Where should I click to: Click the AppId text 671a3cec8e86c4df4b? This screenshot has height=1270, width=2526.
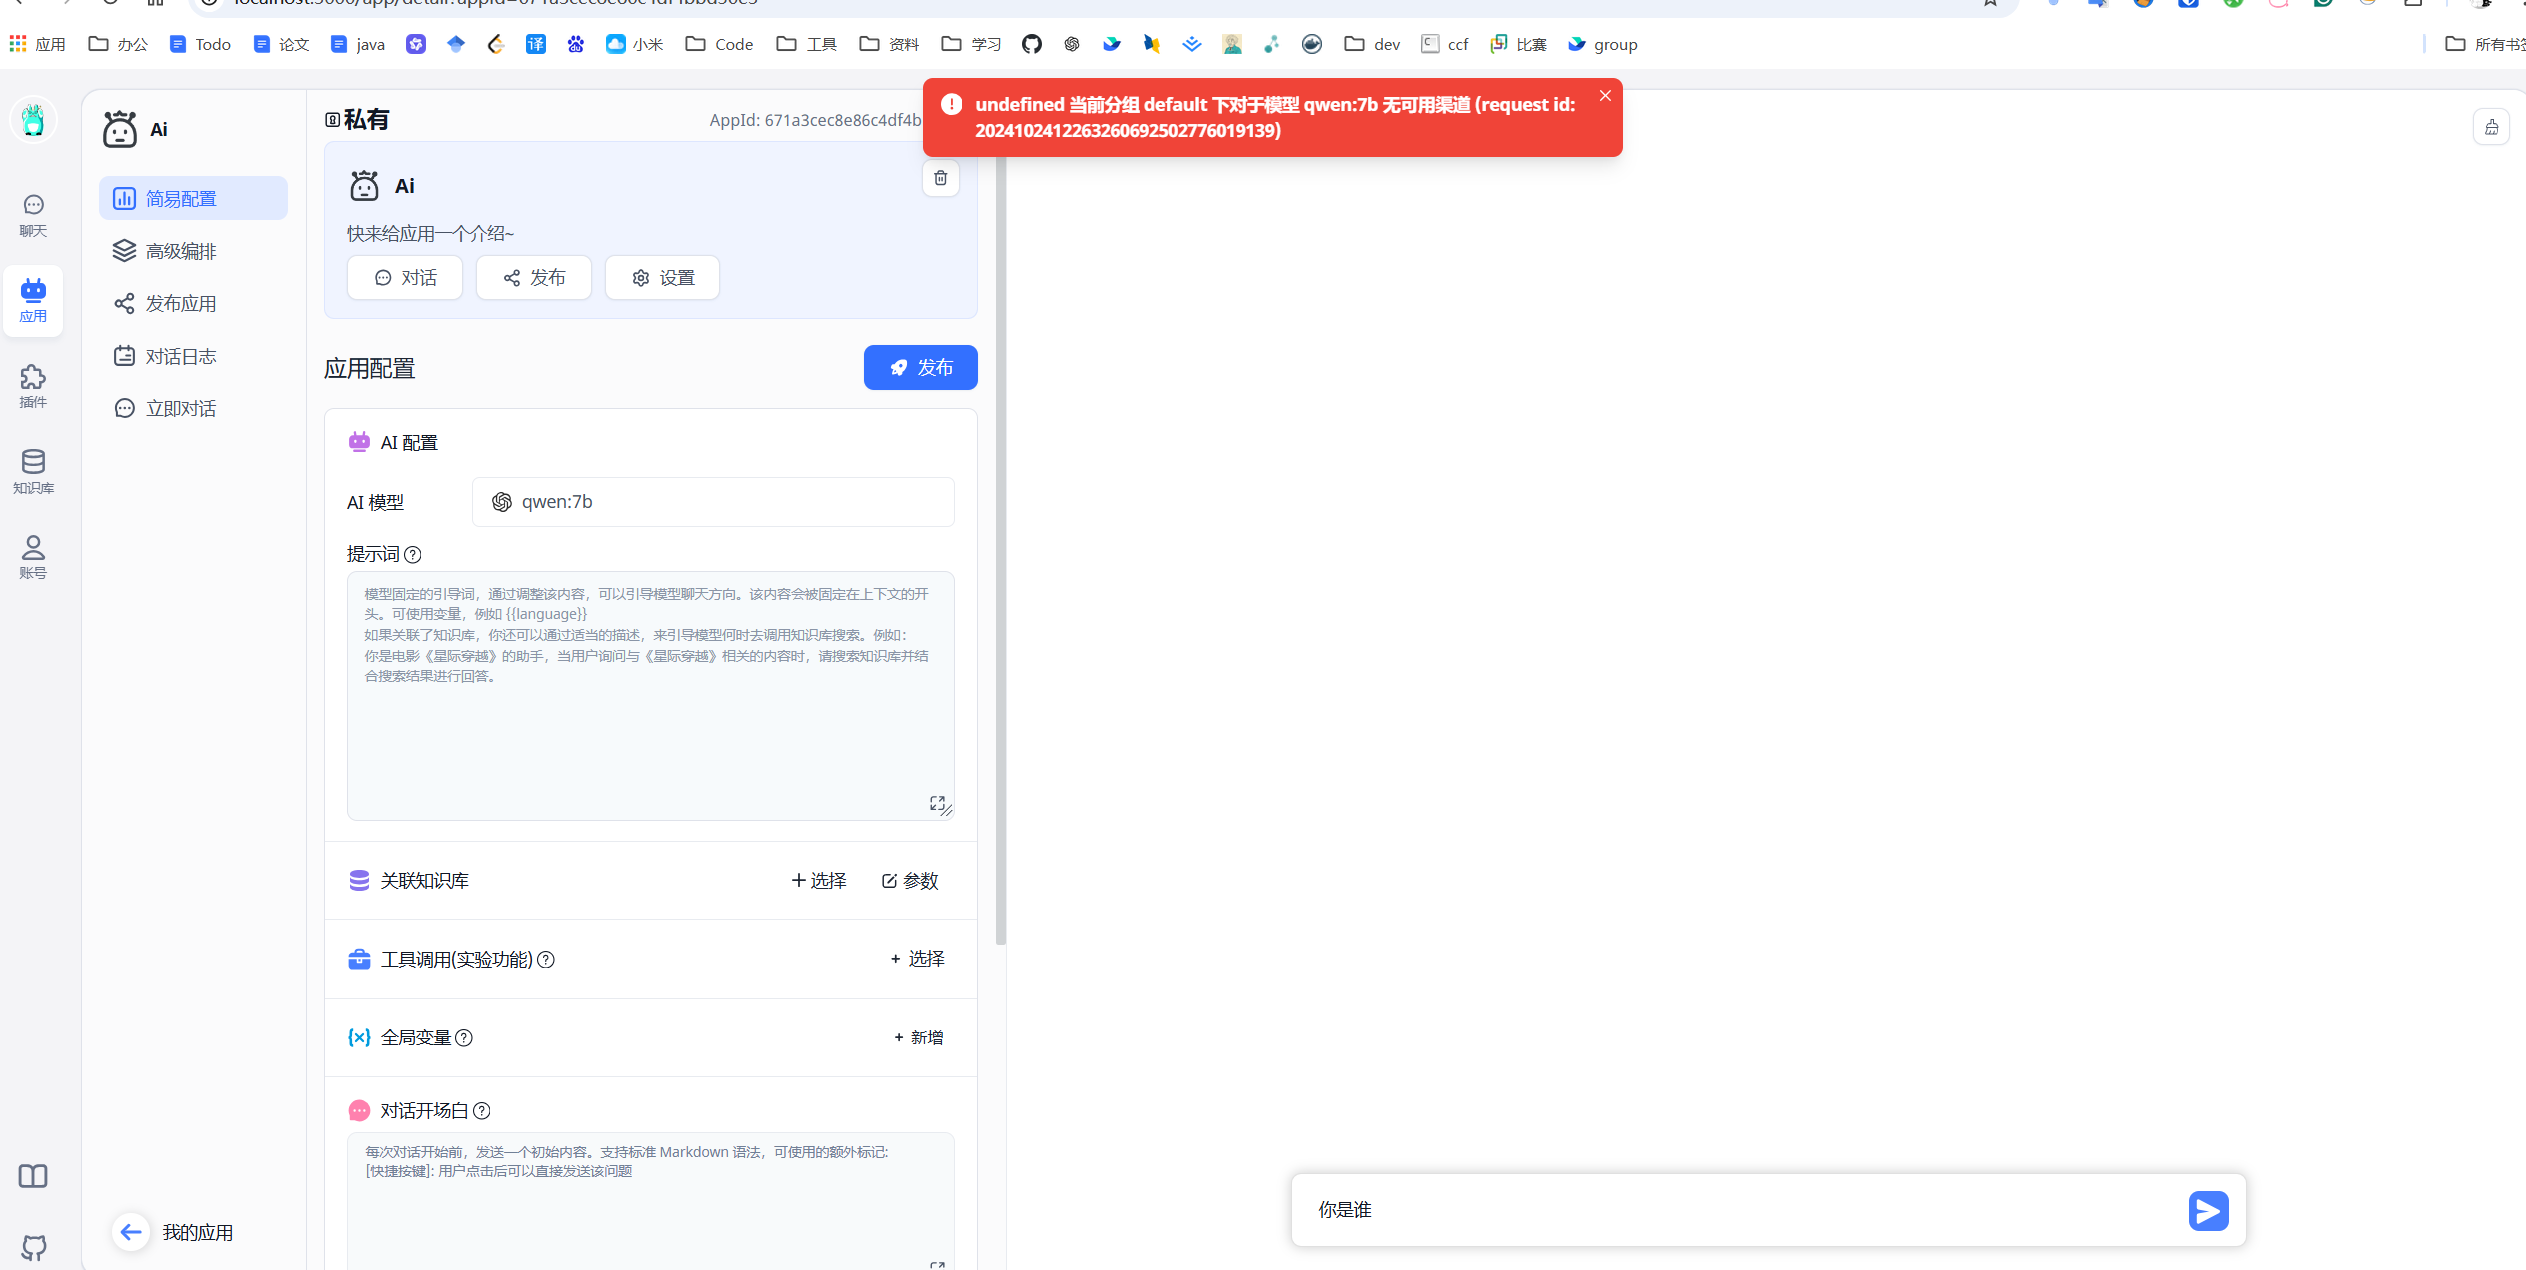coord(816,120)
